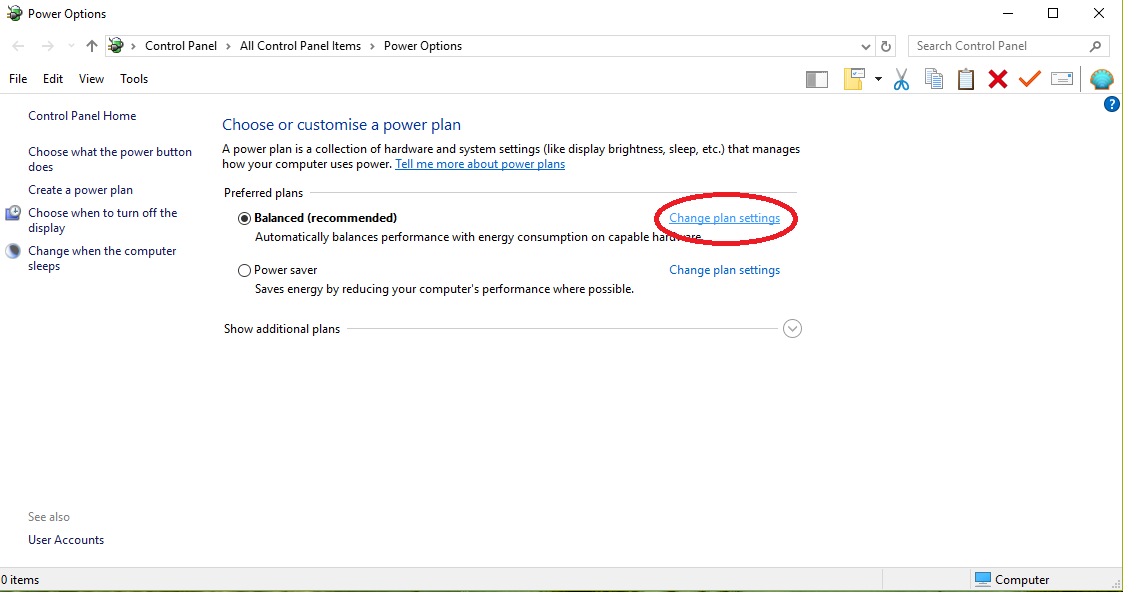The image size is (1123, 592).
Task: Open the File menu
Action: 18,79
